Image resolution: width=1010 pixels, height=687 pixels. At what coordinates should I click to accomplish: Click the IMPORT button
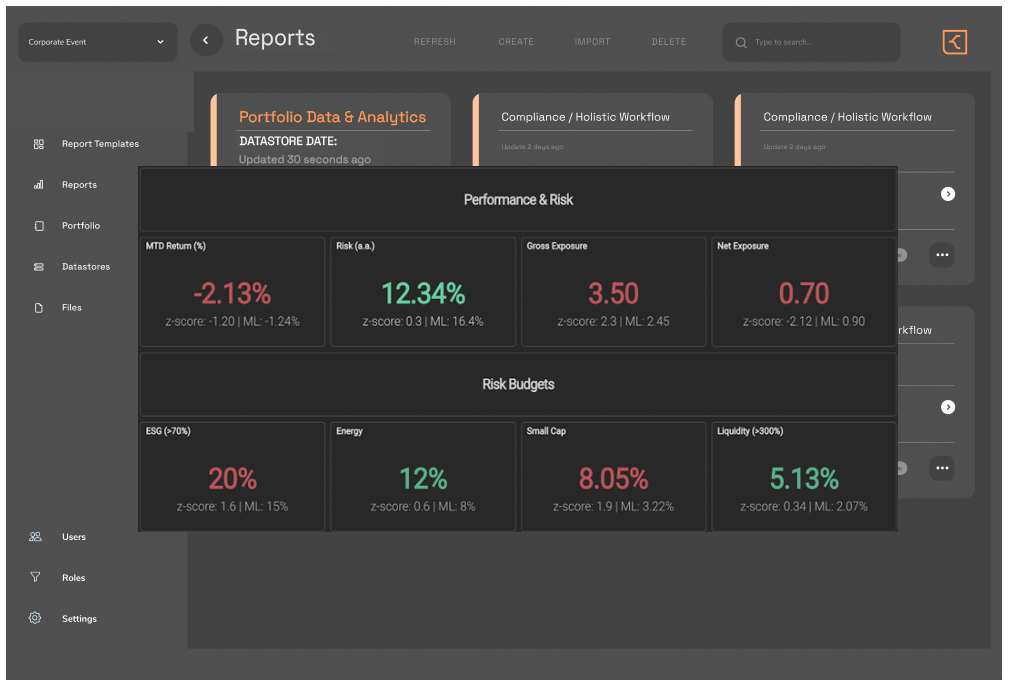coord(592,42)
